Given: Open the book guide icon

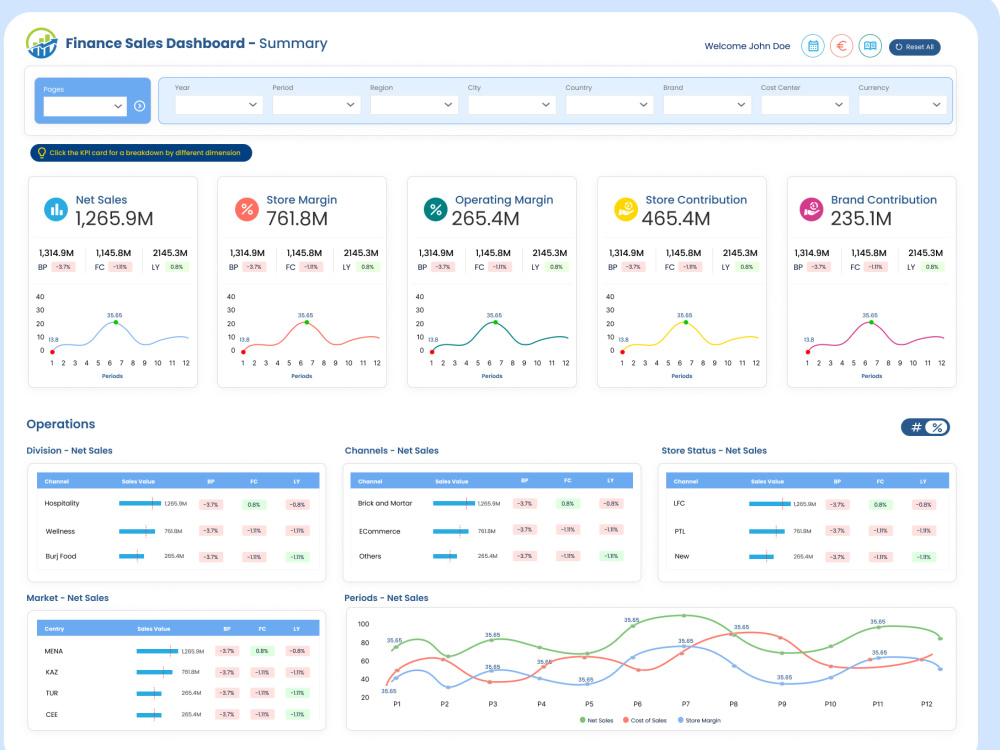Looking at the screenshot, I should click(x=870, y=46).
